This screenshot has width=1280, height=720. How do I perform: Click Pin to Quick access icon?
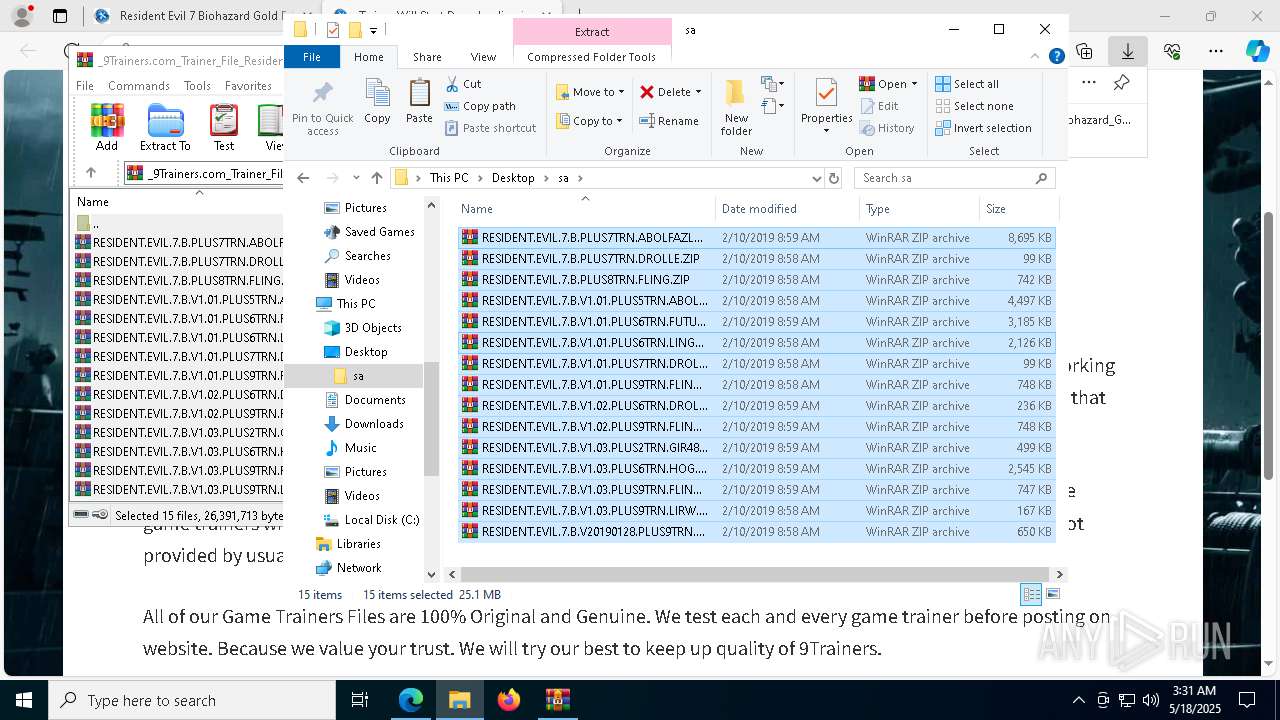point(322,94)
